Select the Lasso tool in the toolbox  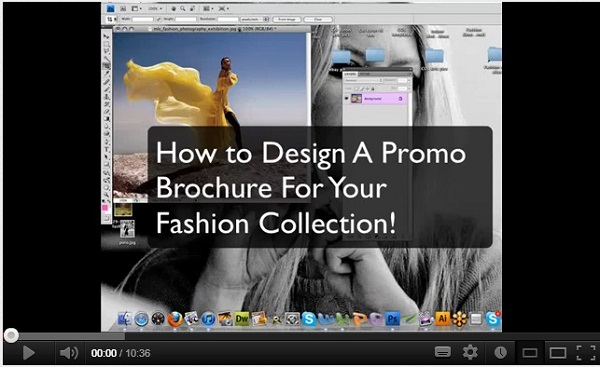coord(106,51)
